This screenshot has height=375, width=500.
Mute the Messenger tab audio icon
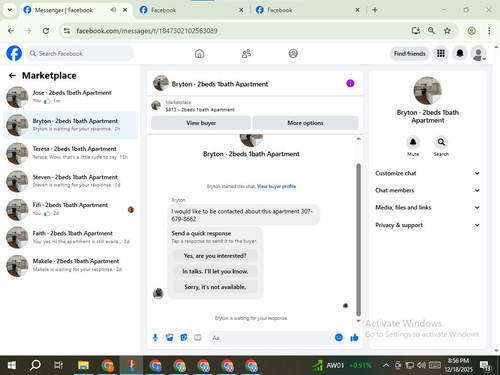(113, 10)
